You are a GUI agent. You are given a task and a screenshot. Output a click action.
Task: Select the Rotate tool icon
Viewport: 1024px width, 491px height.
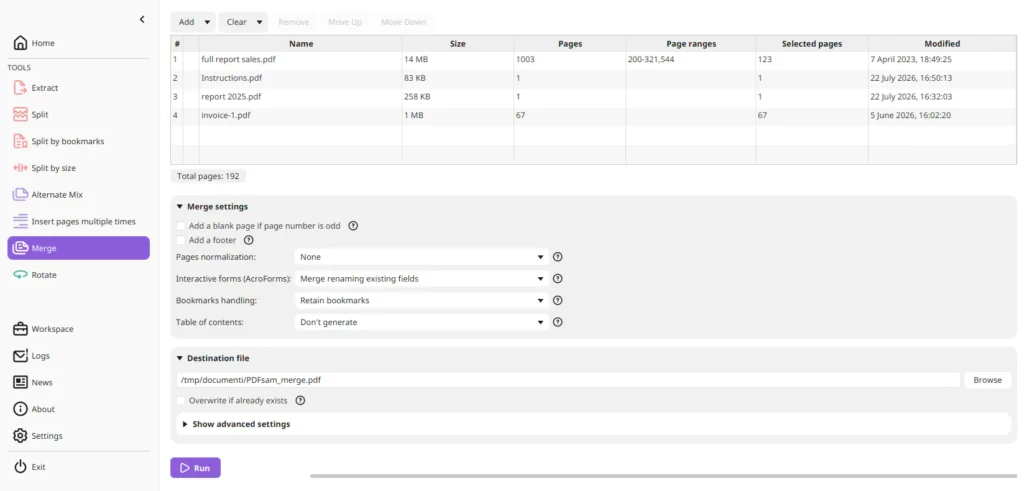20,275
